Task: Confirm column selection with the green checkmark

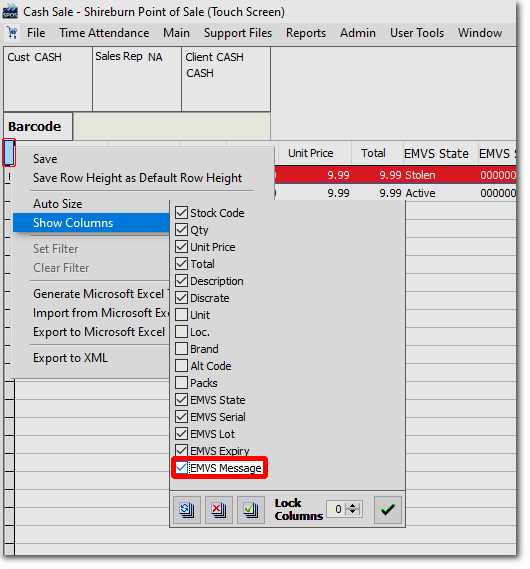Action: (x=387, y=510)
